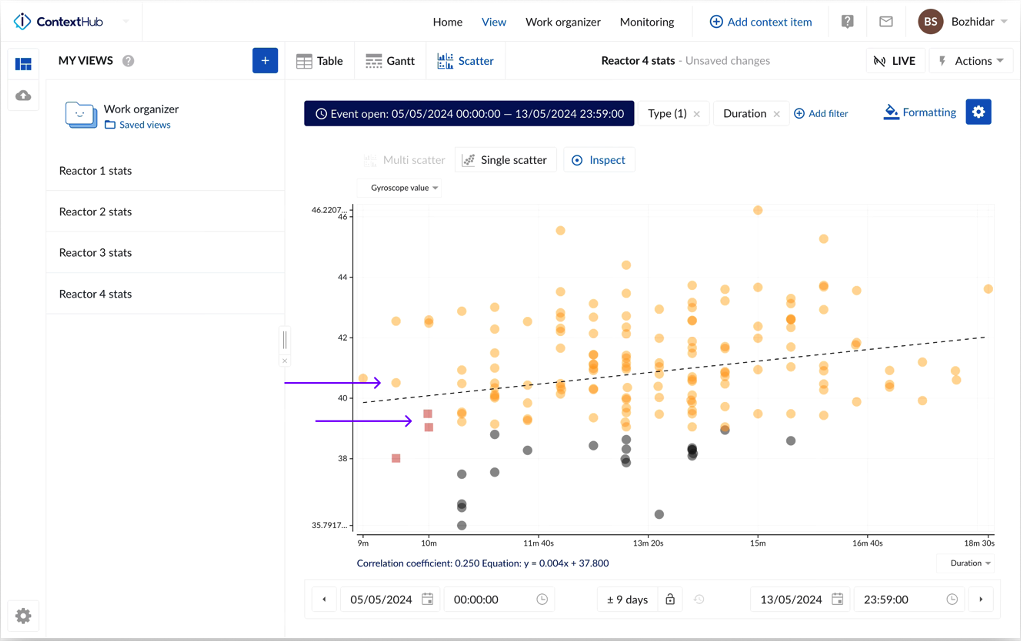Toggle the LIVE mode button
The height and width of the screenshot is (641, 1021).
[894, 61]
